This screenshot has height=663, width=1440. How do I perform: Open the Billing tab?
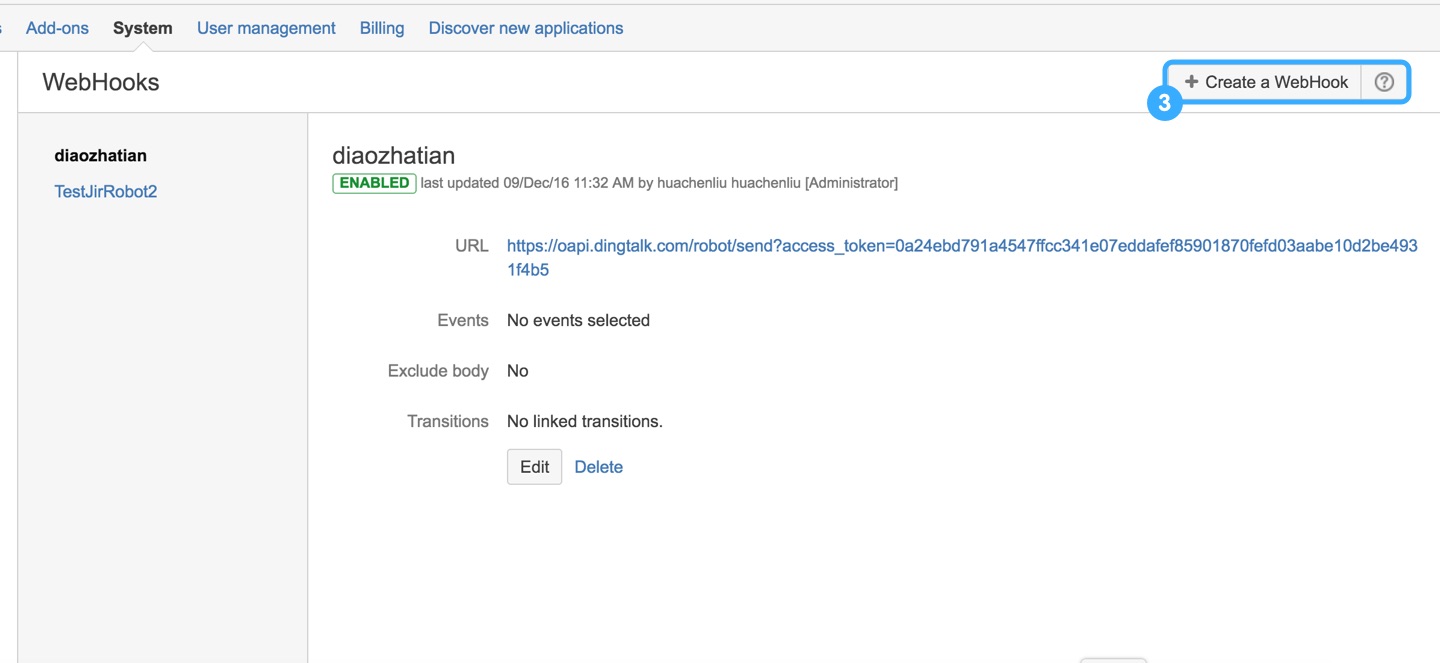(382, 28)
